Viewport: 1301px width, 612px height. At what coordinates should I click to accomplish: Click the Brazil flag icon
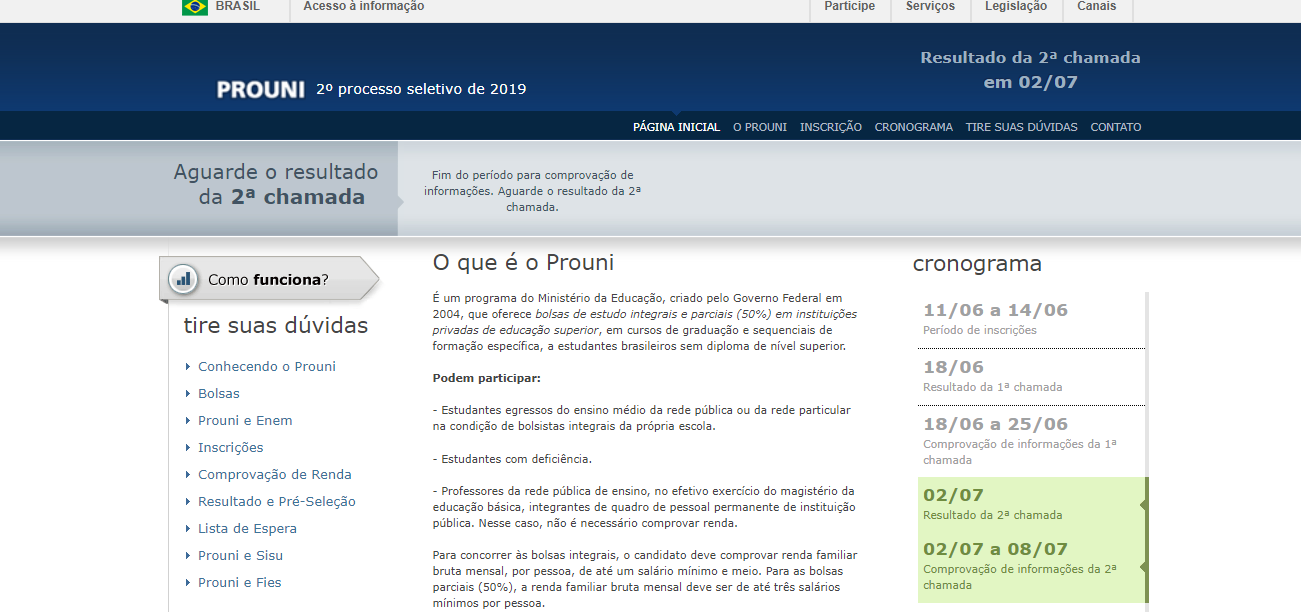click(194, 6)
